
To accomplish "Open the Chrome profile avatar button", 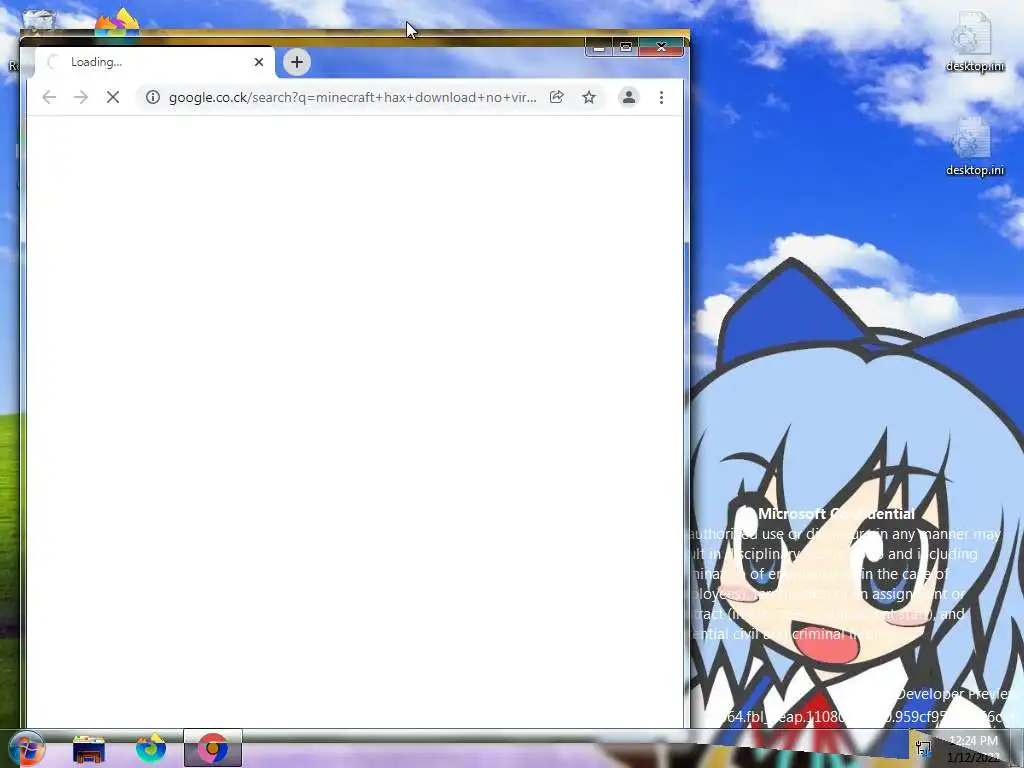I will pos(629,97).
